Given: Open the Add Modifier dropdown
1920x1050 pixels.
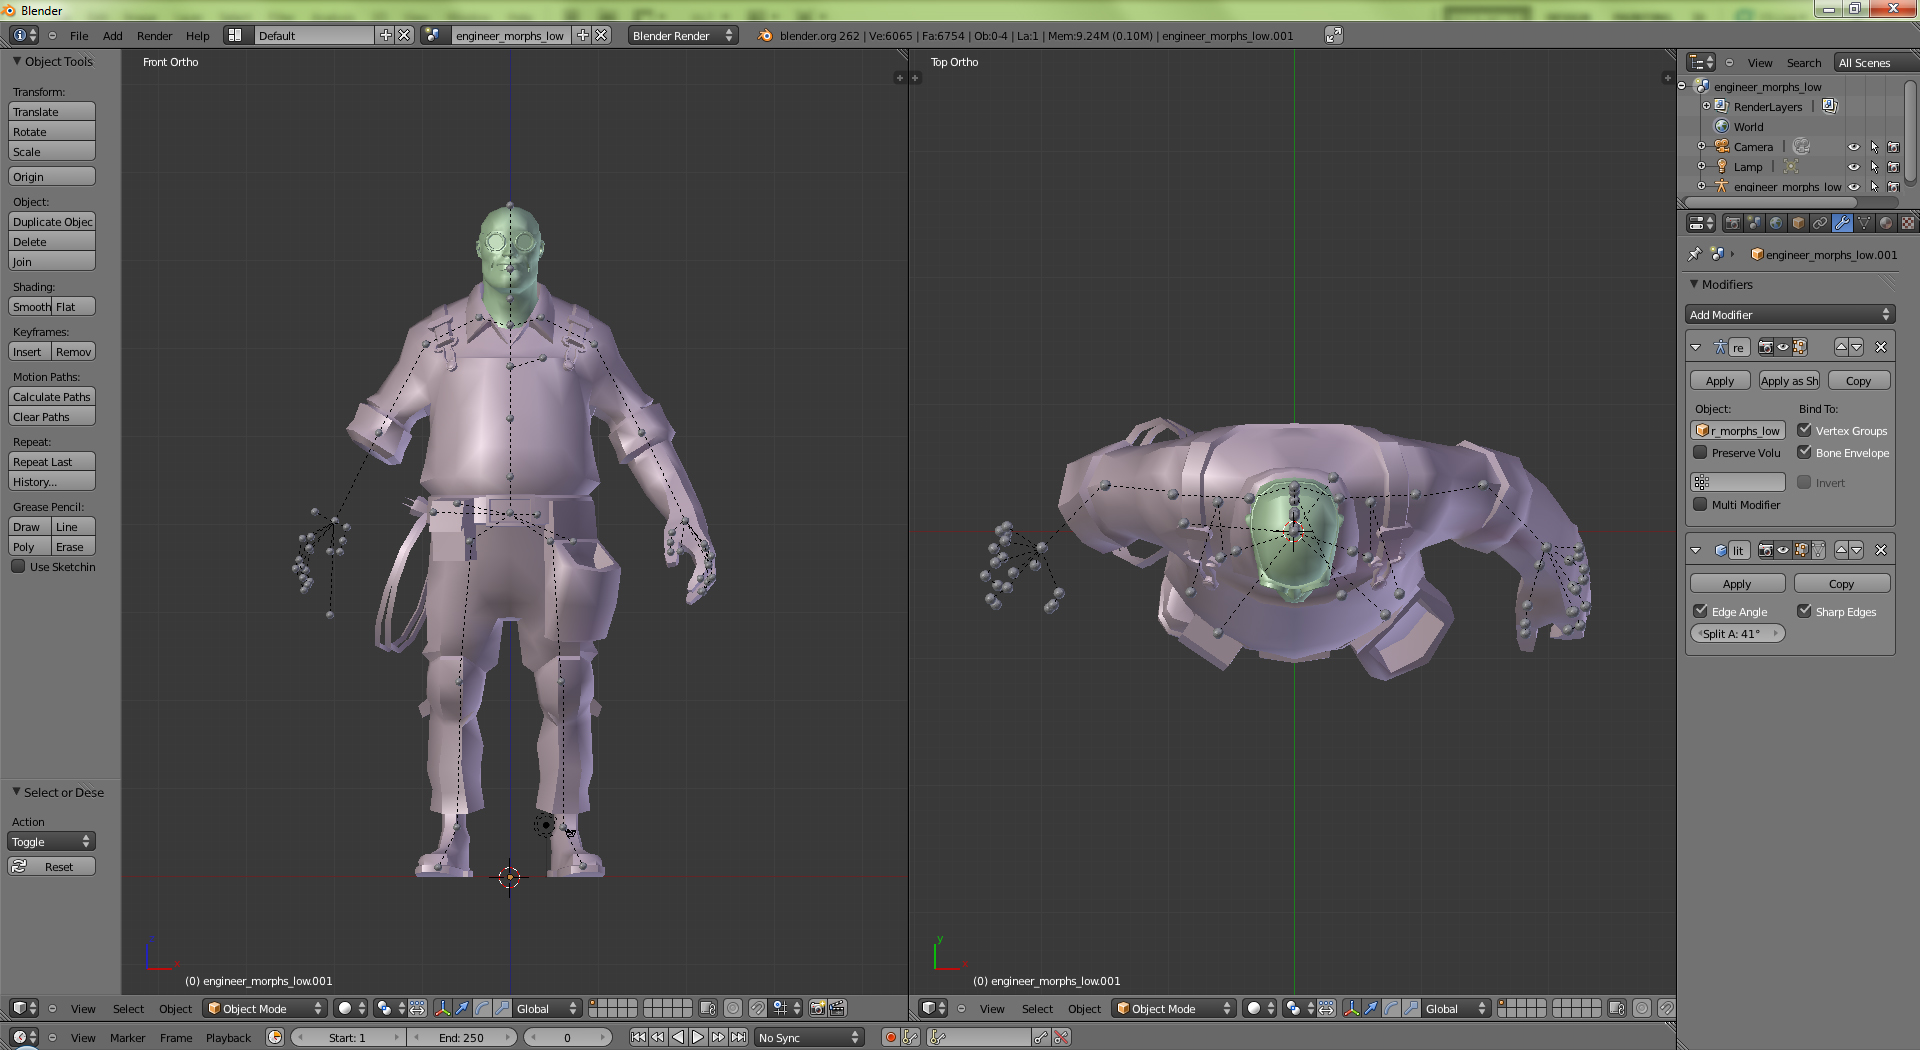Looking at the screenshot, I should pos(1789,314).
